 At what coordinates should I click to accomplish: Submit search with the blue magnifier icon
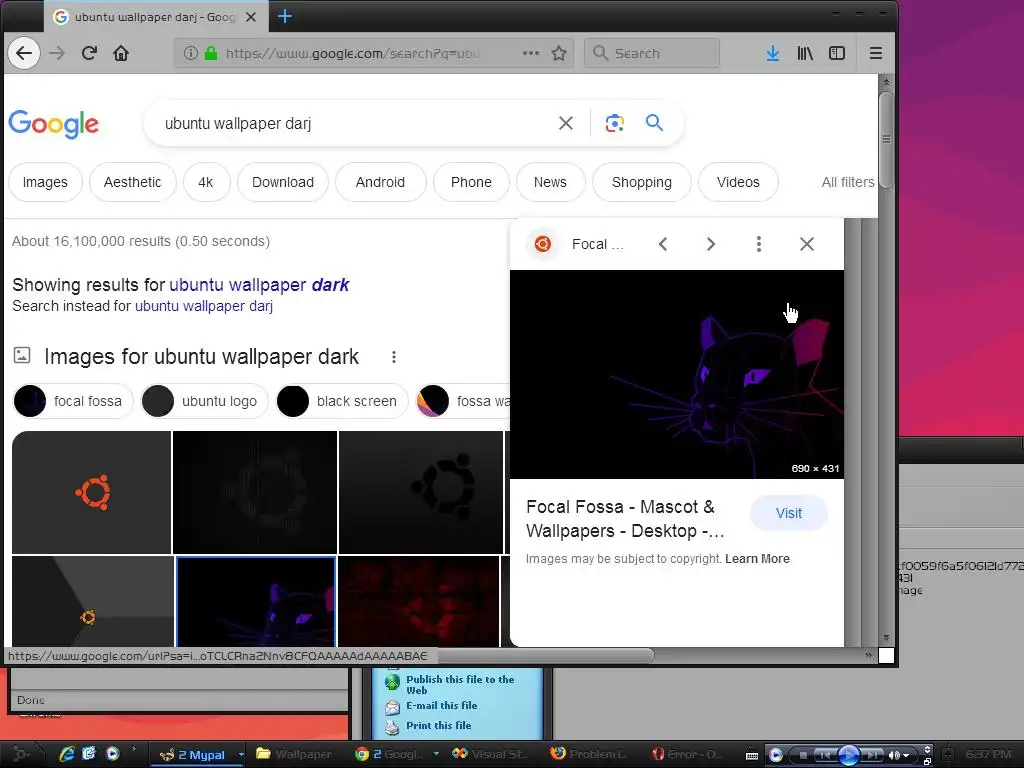click(654, 122)
